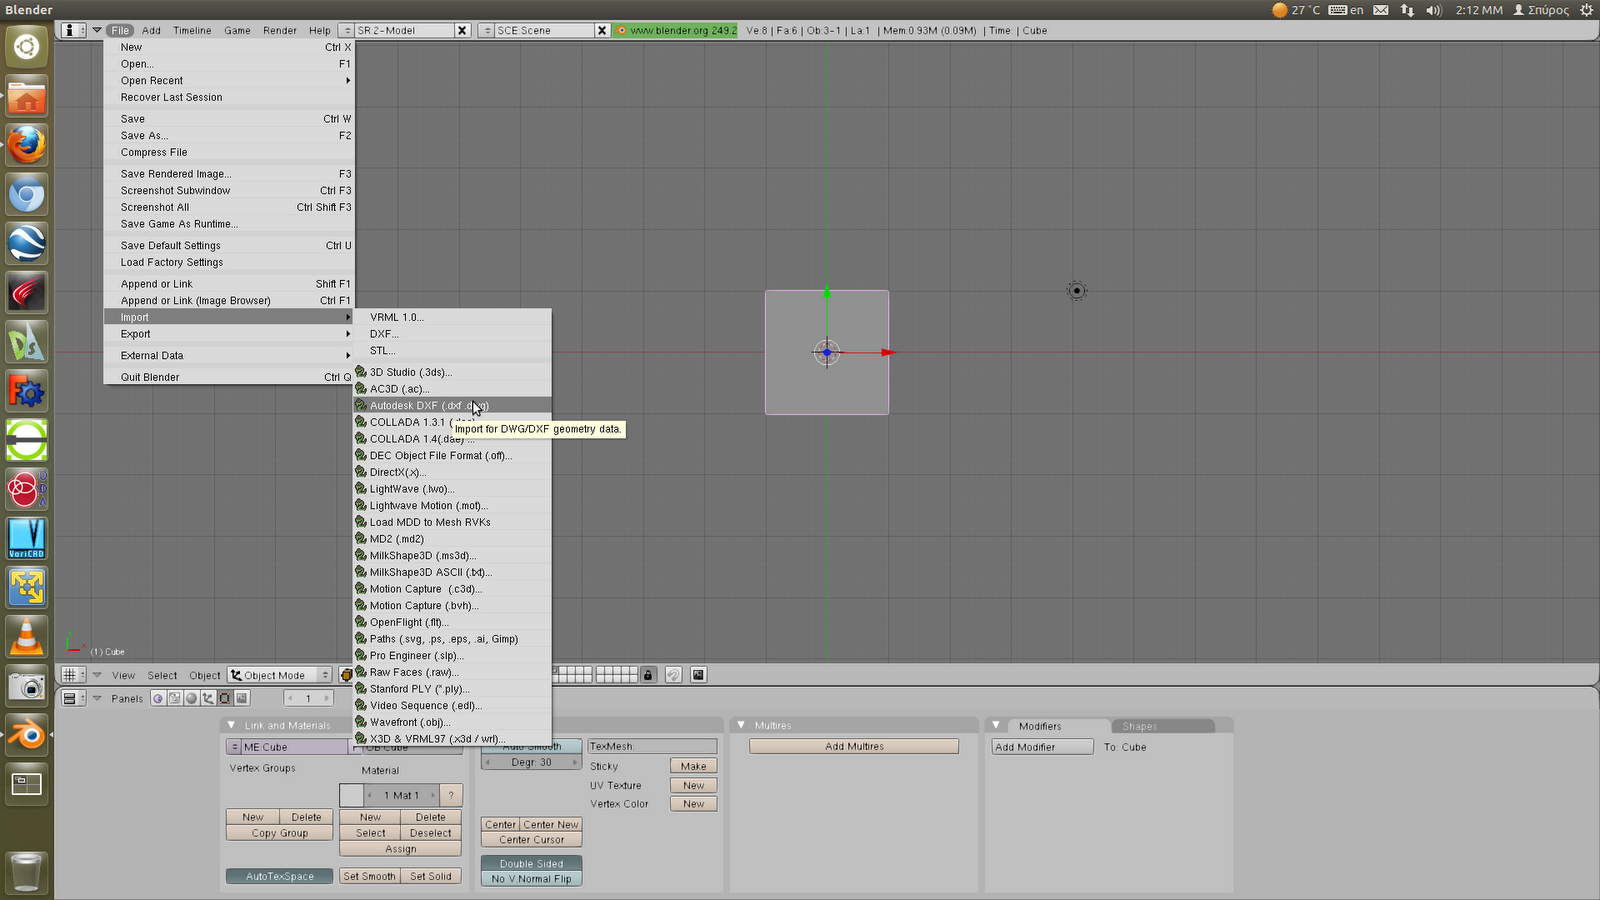Click Make next to Sticky

tap(692, 765)
